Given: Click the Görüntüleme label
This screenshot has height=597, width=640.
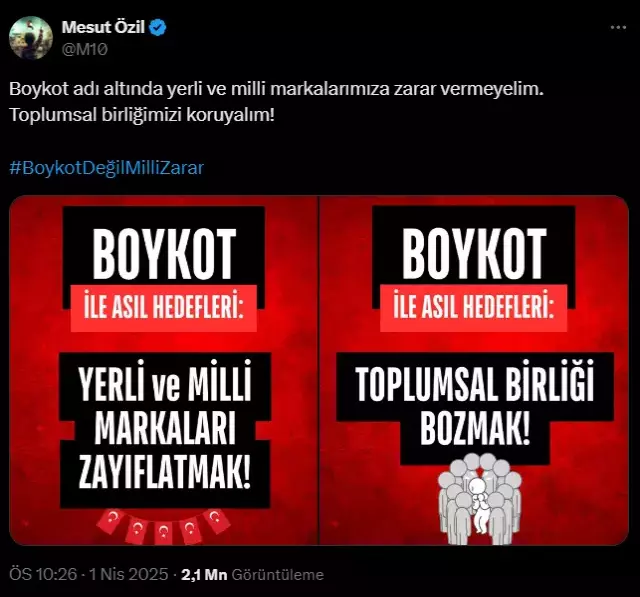Looking at the screenshot, I should coord(278,575).
